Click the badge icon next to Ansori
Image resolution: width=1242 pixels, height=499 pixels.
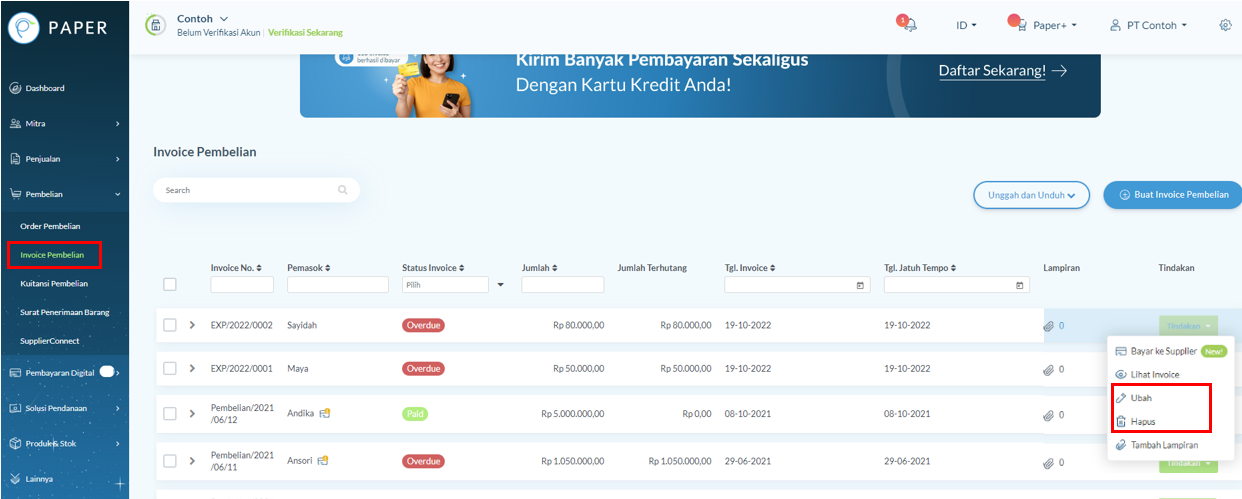click(323, 461)
